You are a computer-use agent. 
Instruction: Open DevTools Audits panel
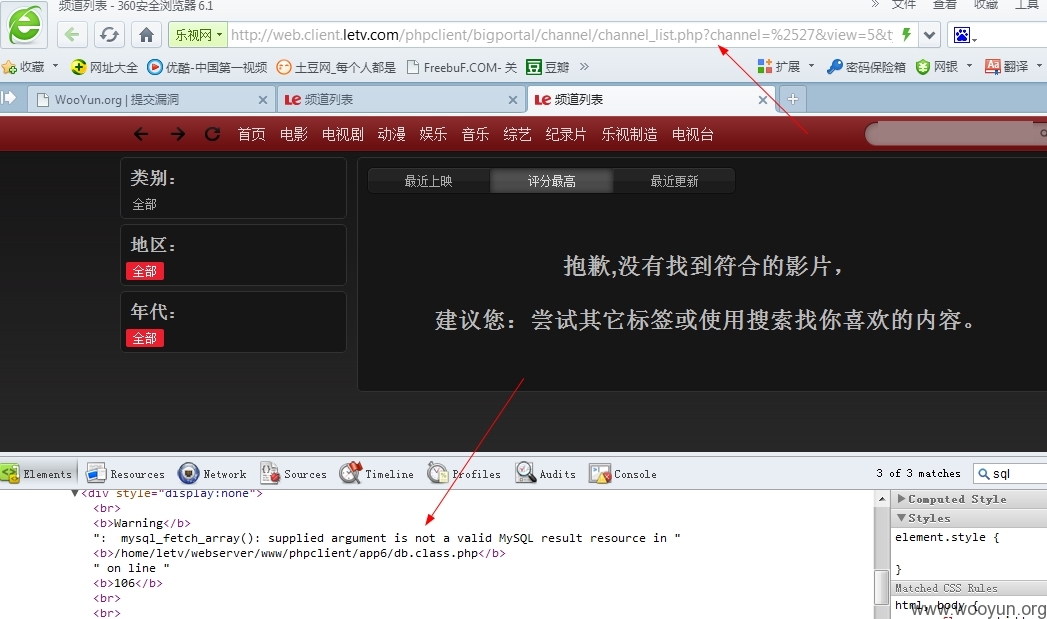545,473
